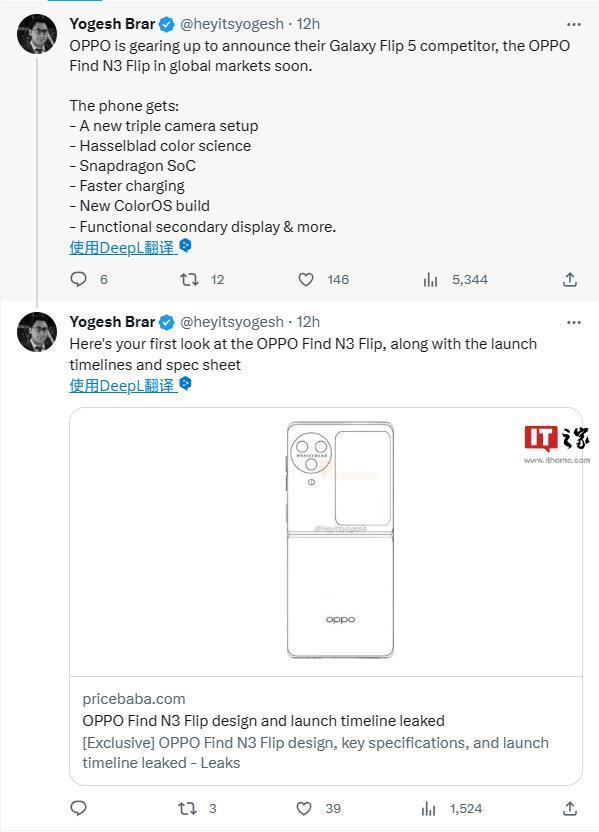This screenshot has width=599, height=832.
Task: Translate the first tweet with DeepL
Action: 122,247
